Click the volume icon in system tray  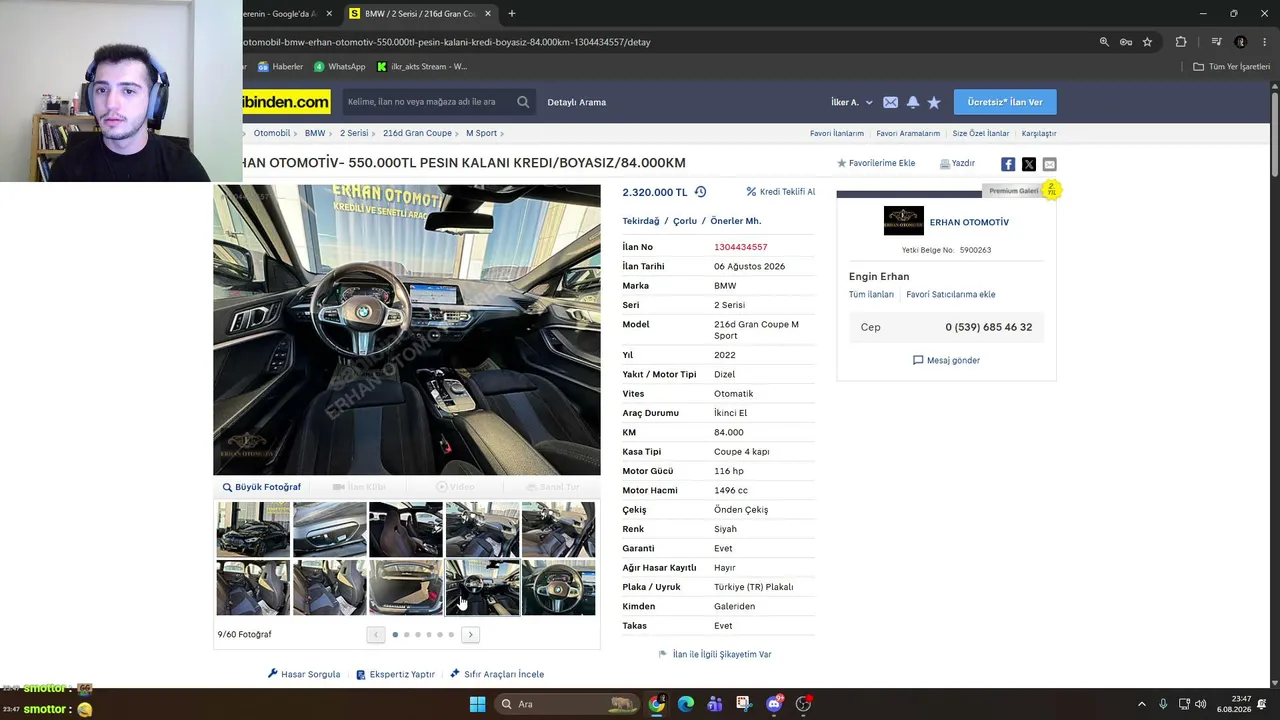tap(1200, 704)
